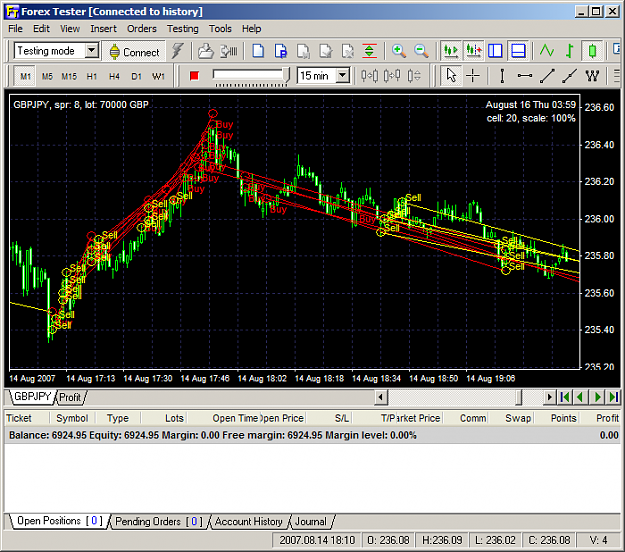The height and width of the screenshot is (552, 625).
Task: Click the grayed-out delete page icon
Action: click(x=348, y=51)
